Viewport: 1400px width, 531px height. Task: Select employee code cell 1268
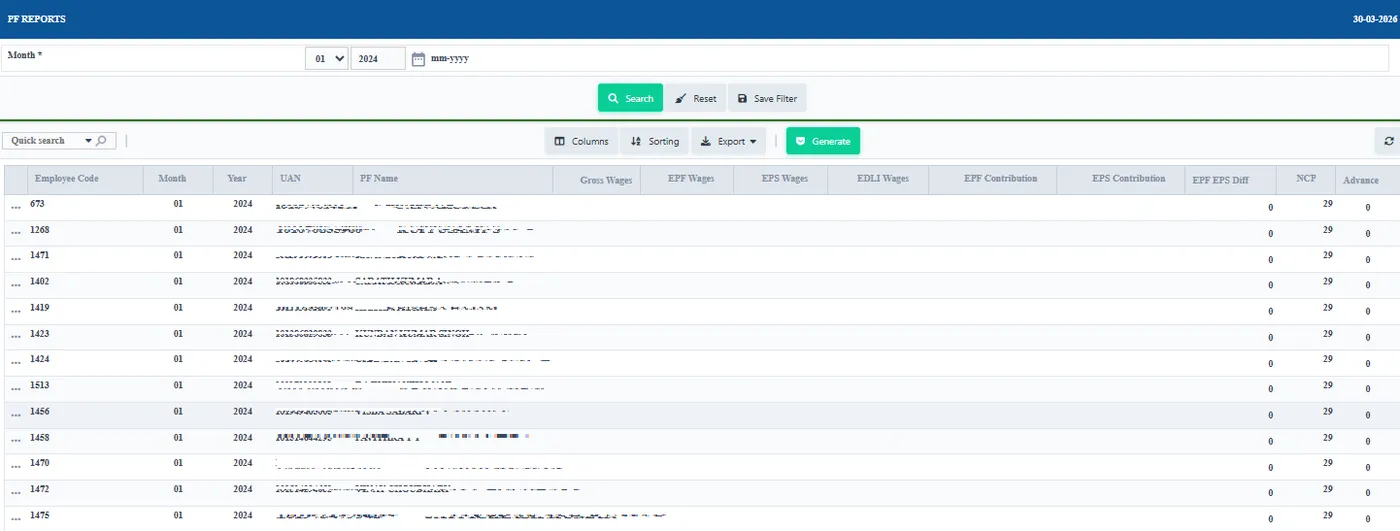click(x=40, y=229)
